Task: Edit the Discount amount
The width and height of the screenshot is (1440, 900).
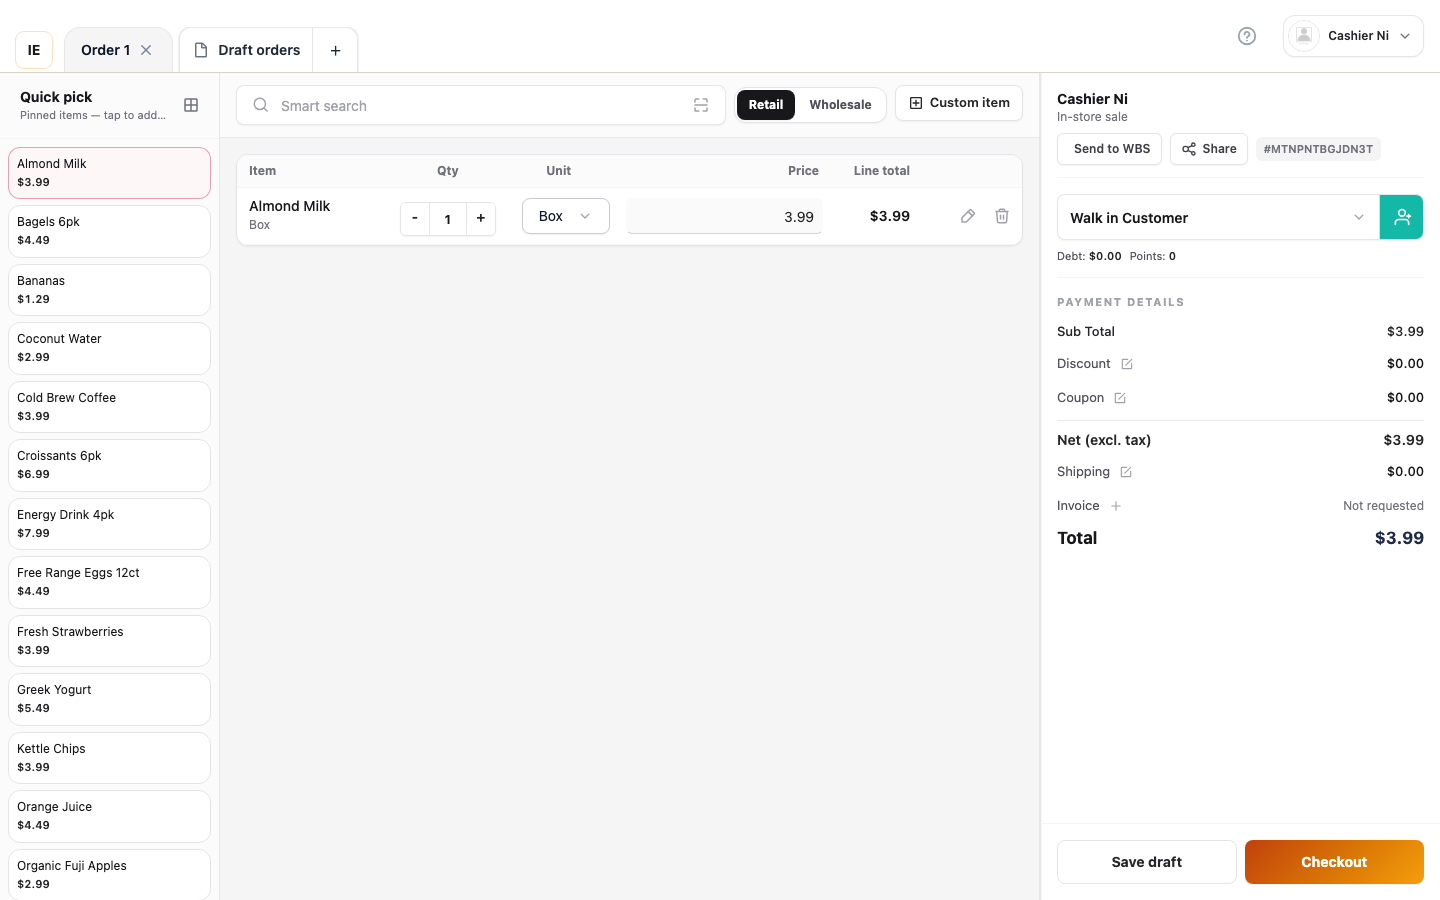Action: coord(1127,364)
